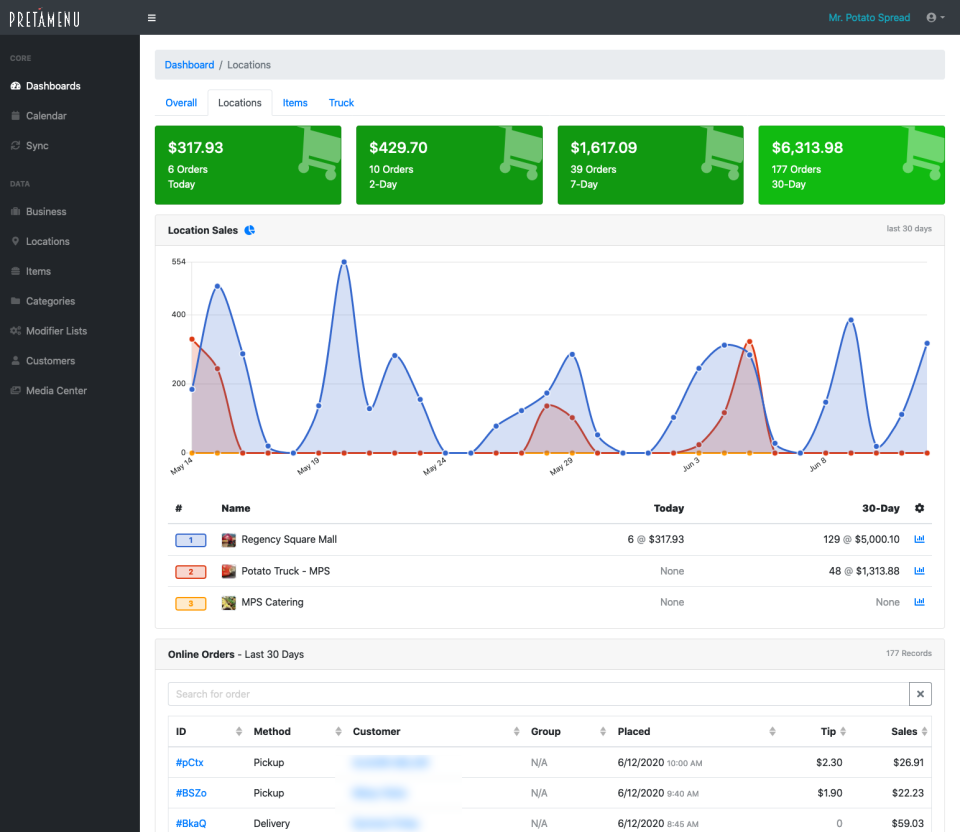Click Mr. Potato Spread account link
This screenshot has height=832, width=960.
tap(869, 18)
